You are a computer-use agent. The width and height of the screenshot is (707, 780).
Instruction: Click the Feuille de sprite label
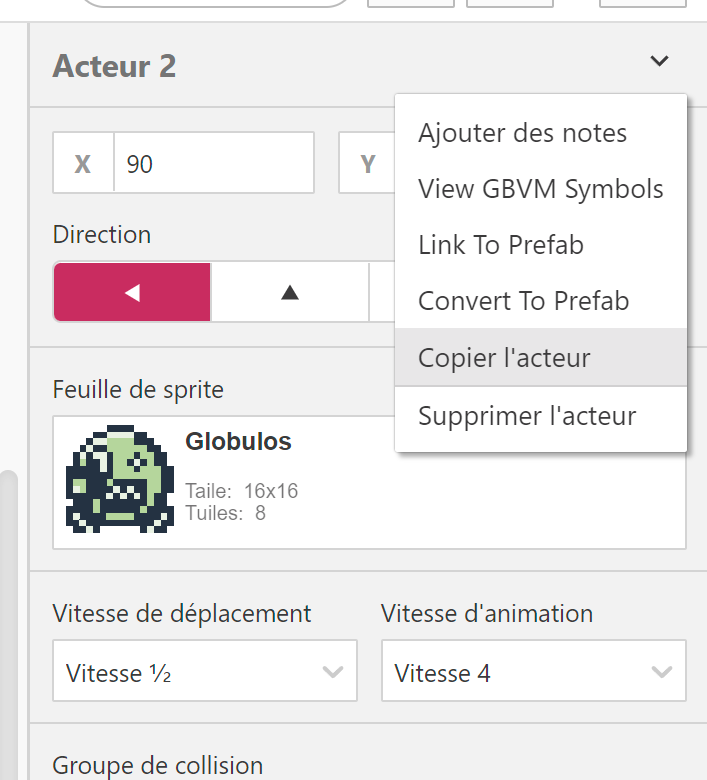[x=138, y=390]
